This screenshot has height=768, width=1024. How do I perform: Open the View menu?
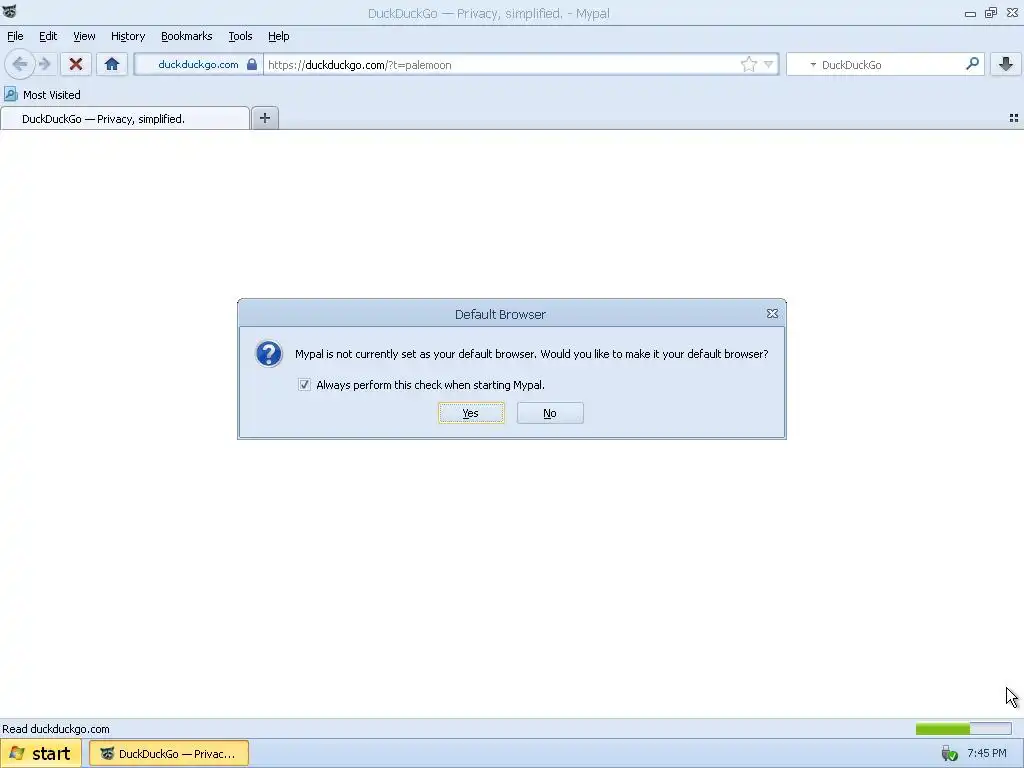(84, 36)
